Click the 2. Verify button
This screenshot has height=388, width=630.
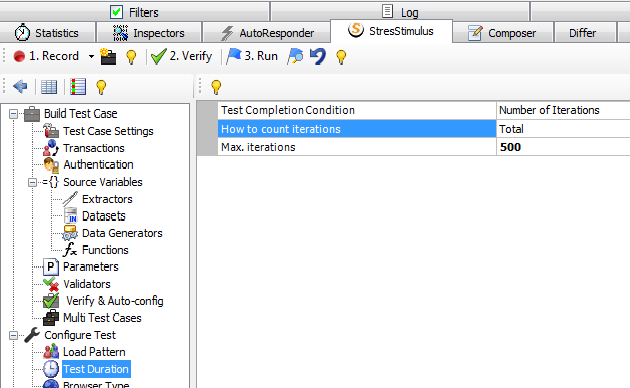(x=181, y=56)
